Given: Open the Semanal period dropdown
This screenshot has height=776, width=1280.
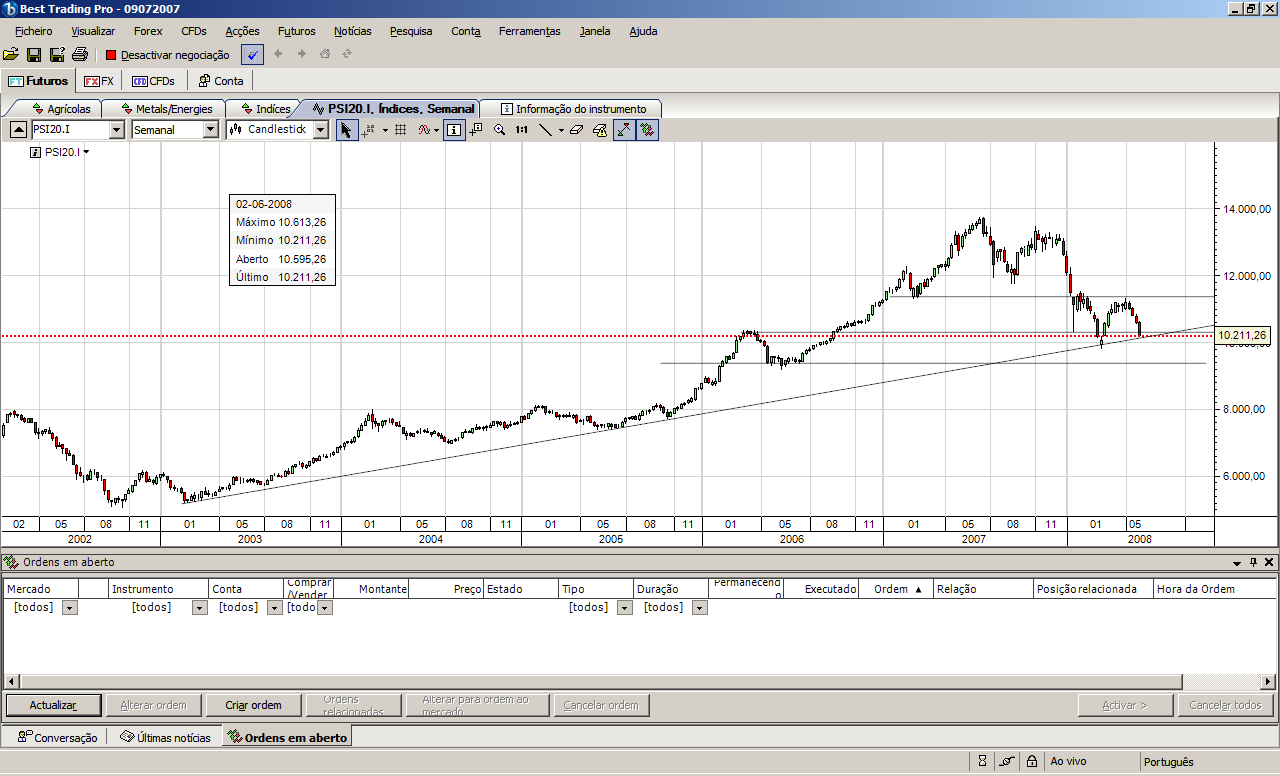Looking at the screenshot, I should (210, 130).
